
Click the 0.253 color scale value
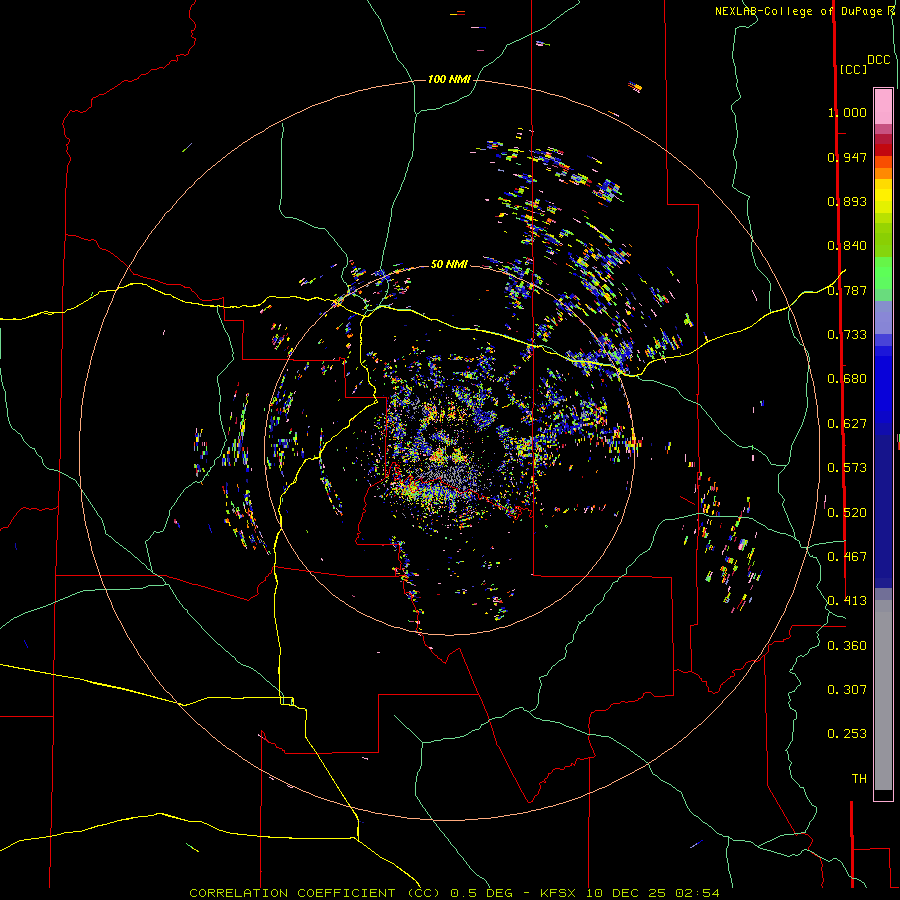[x=847, y=734]
